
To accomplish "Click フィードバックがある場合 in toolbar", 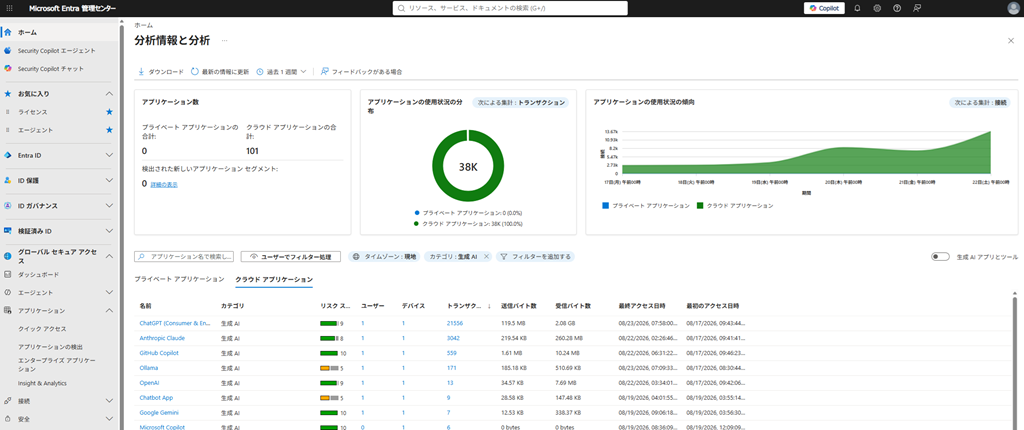I will pos(361,72).
